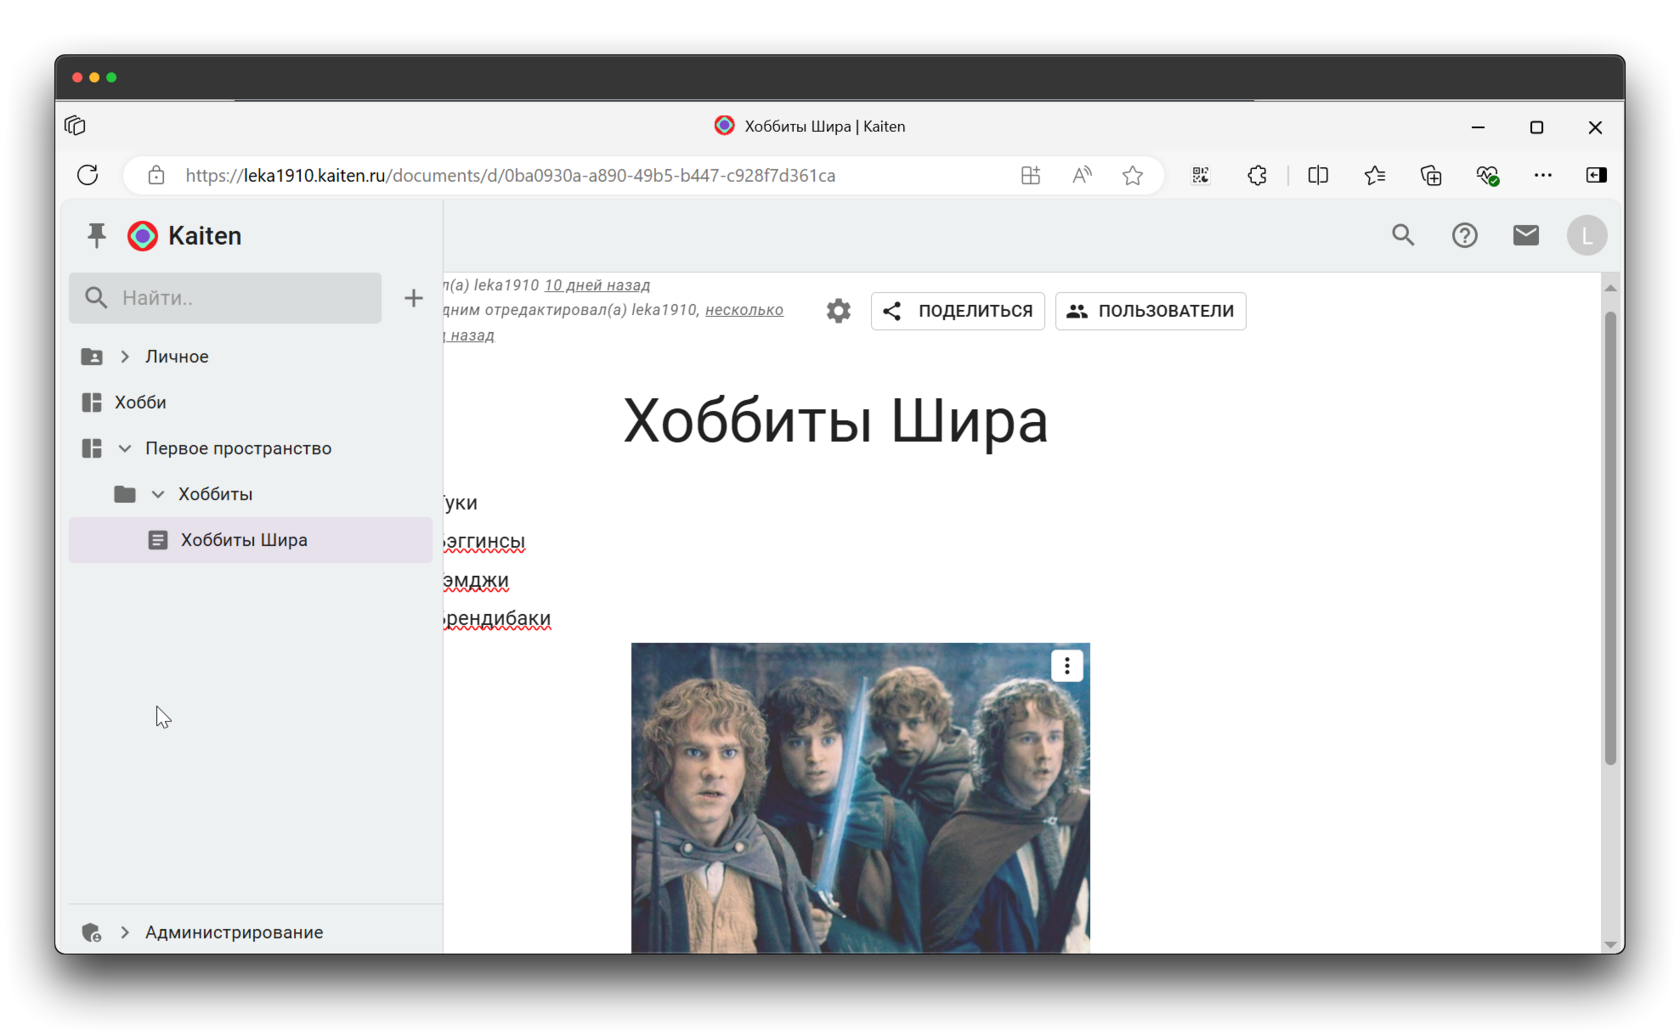Screen dimensions: 1680x1036
Task: Open the help question mark icon
Action: pos(1464,235)
